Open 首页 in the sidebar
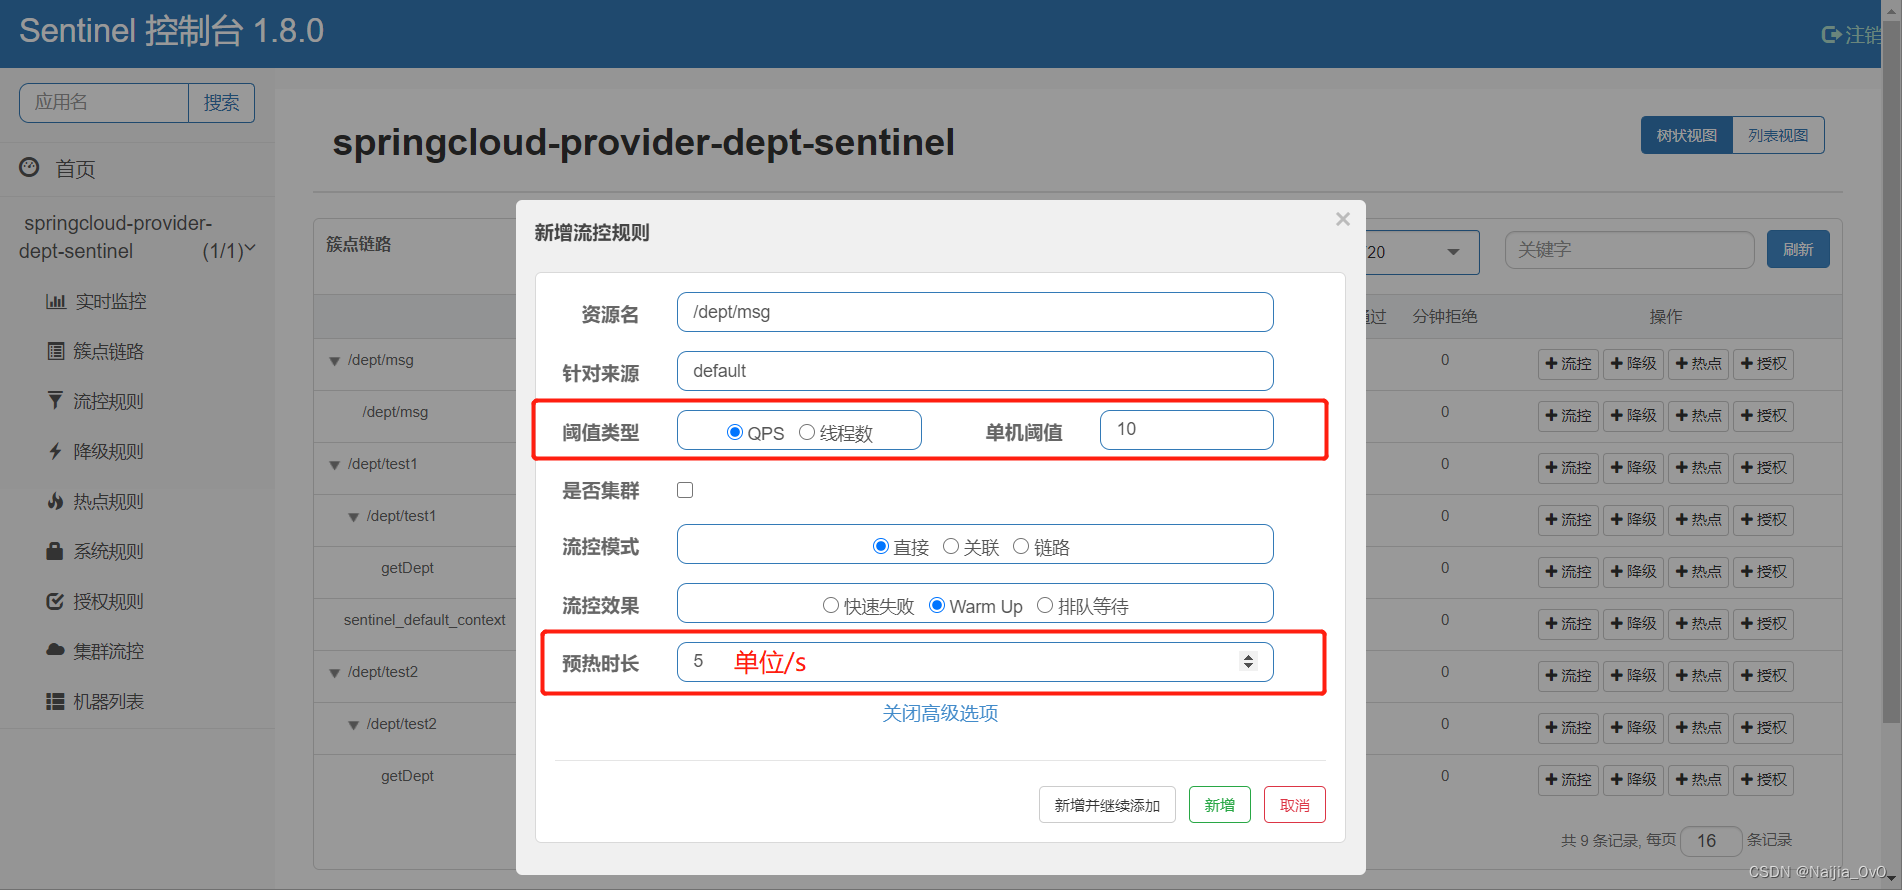This screenshot has height=890, width=1902. (x=75, y=169)
